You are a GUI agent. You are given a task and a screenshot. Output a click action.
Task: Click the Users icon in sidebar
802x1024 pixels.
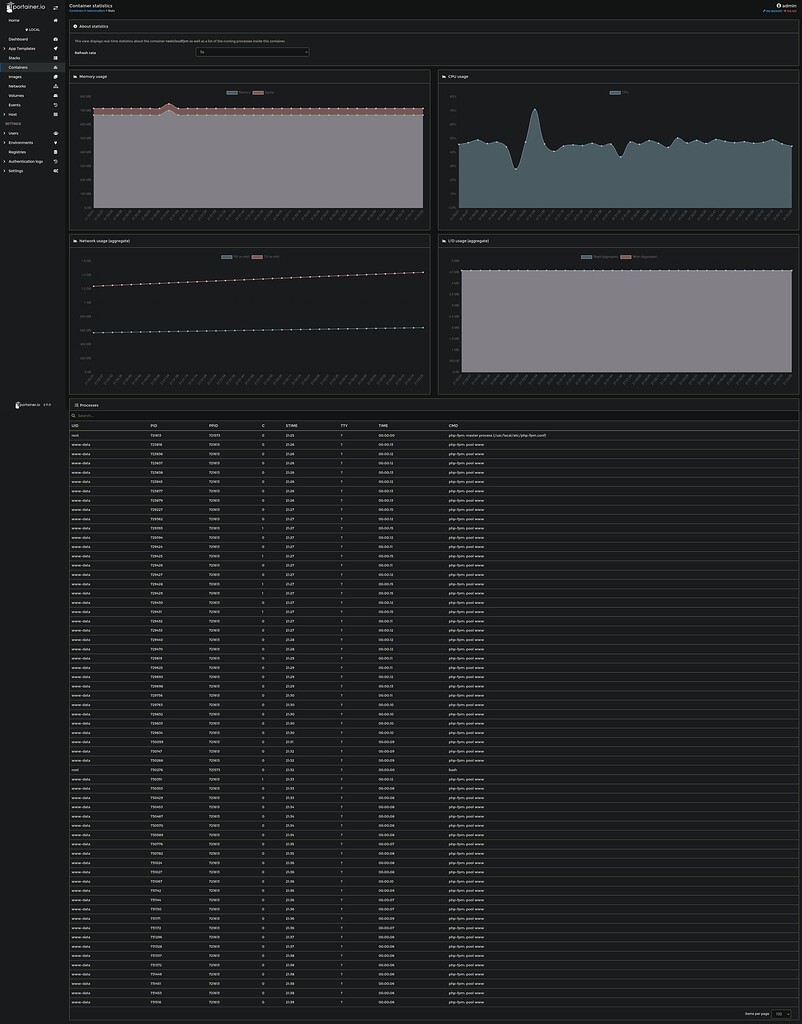tap(56, 133)
